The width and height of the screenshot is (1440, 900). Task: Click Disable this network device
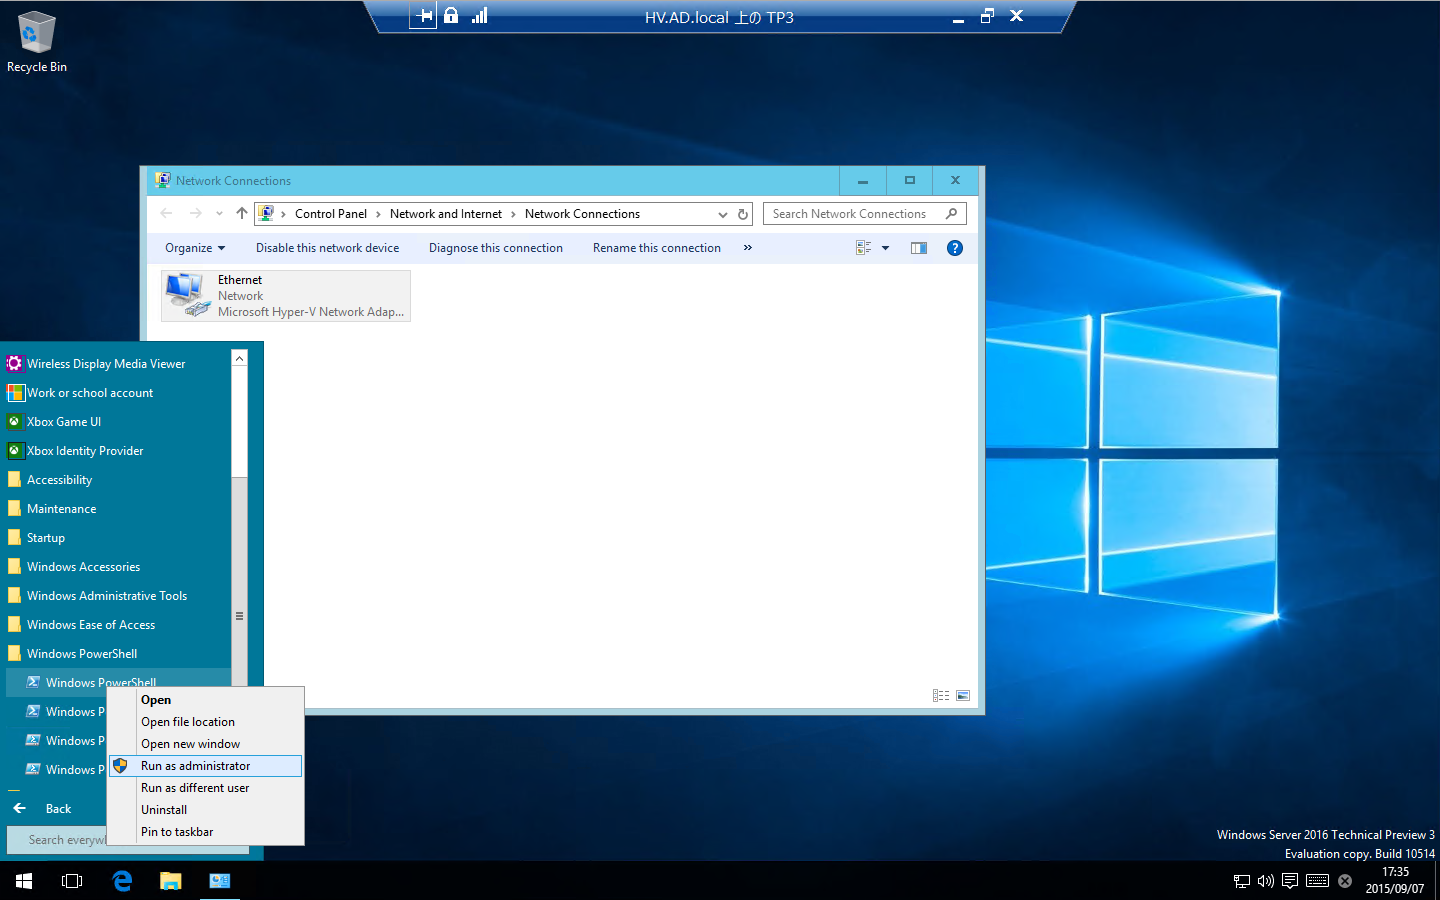(x=327, y=248)
